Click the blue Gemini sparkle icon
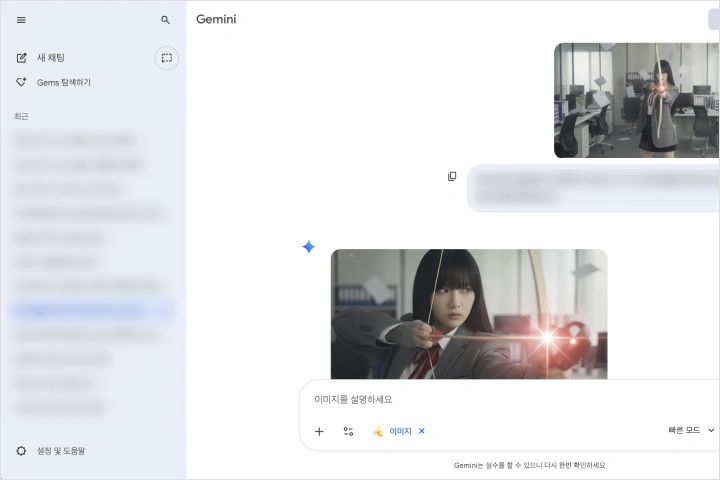 309,247
